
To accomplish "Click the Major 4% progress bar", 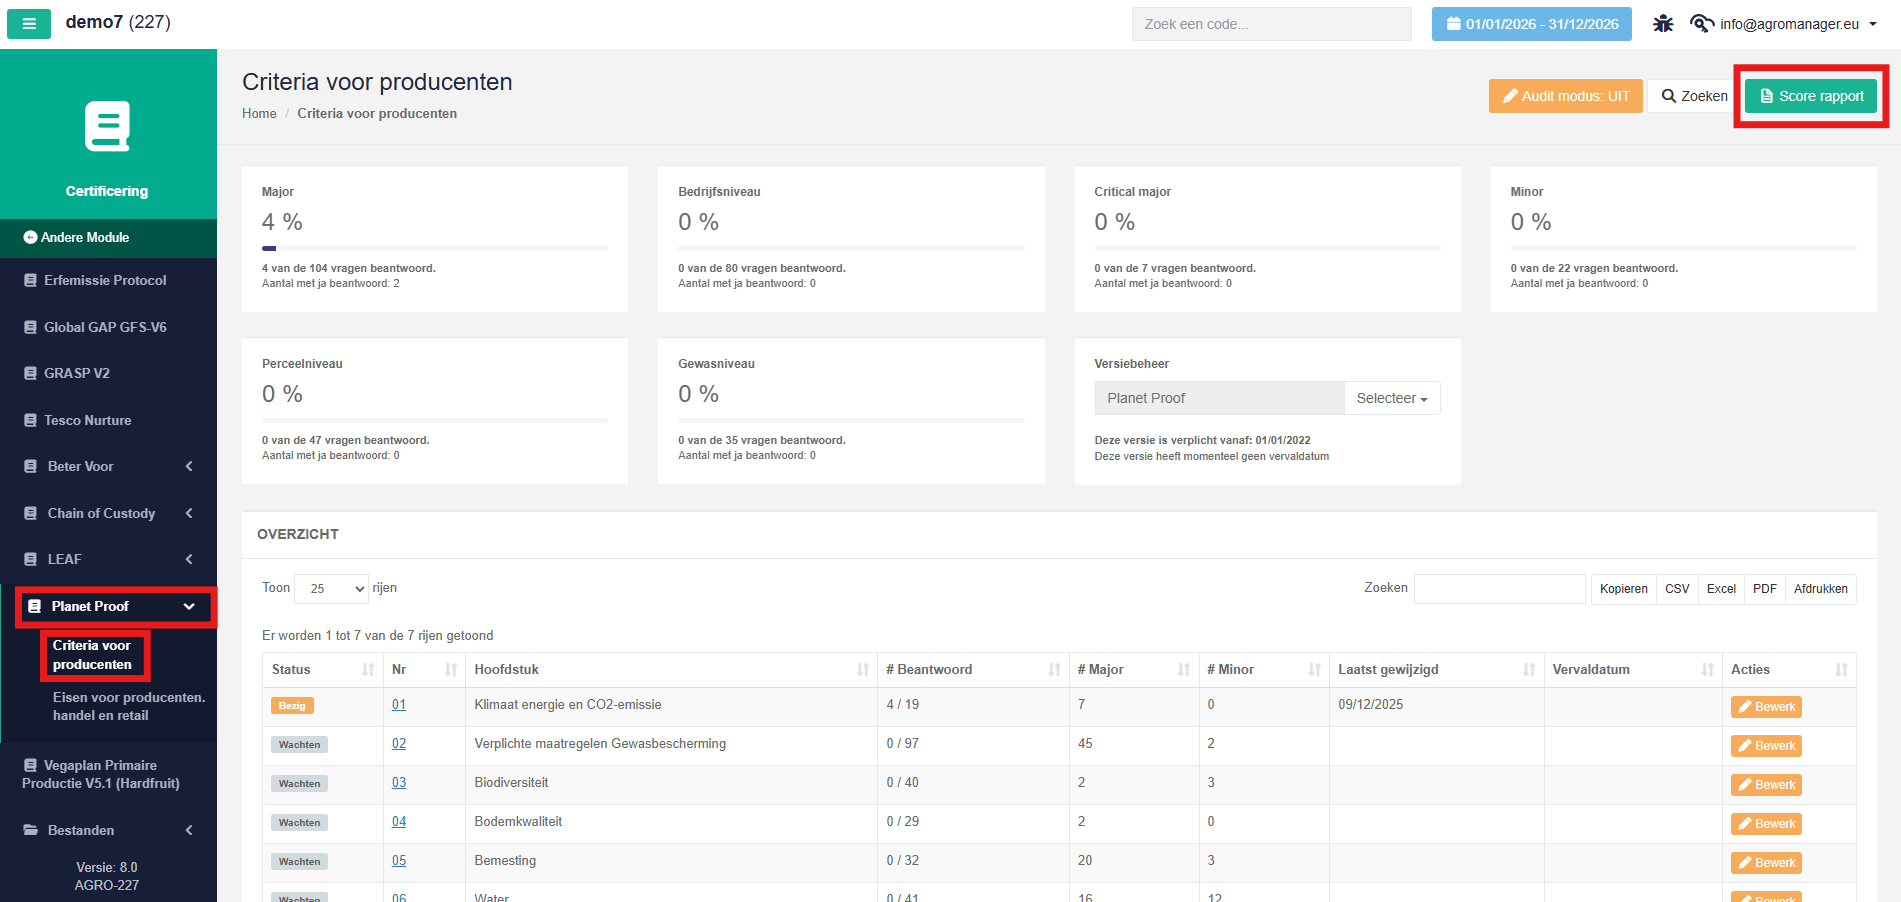I will pos(435,248).
